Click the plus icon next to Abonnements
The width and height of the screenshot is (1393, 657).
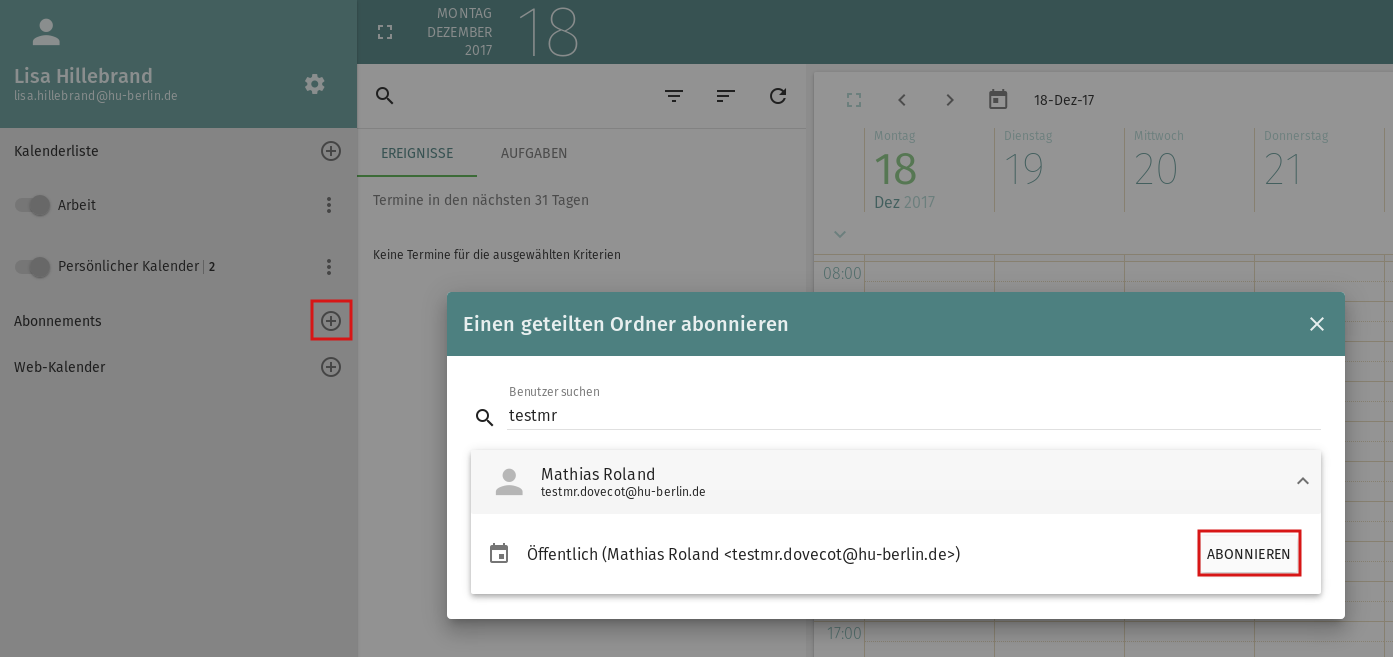331,321
